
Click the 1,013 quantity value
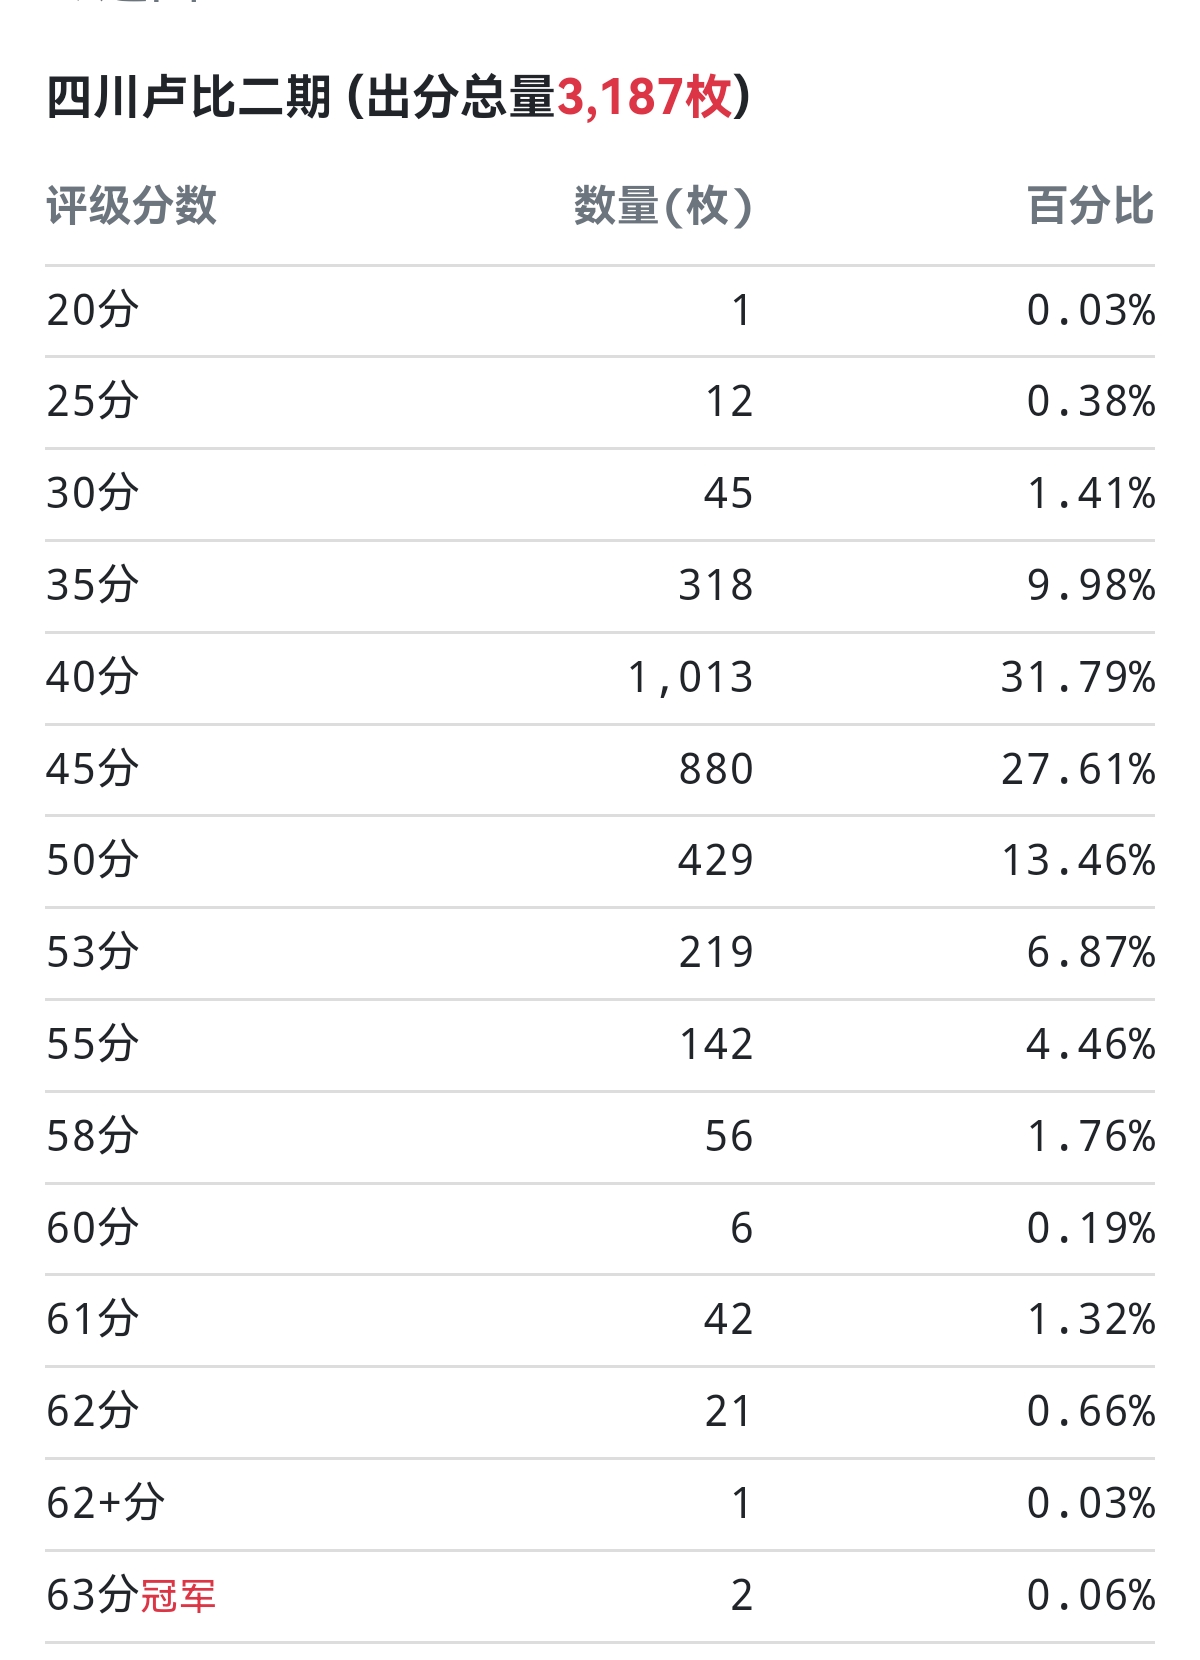(690, 678)
